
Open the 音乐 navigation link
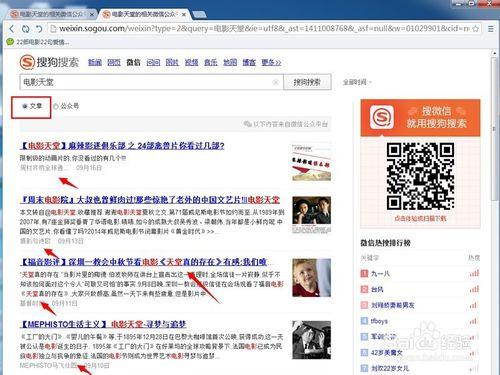[x=211, y=62]
